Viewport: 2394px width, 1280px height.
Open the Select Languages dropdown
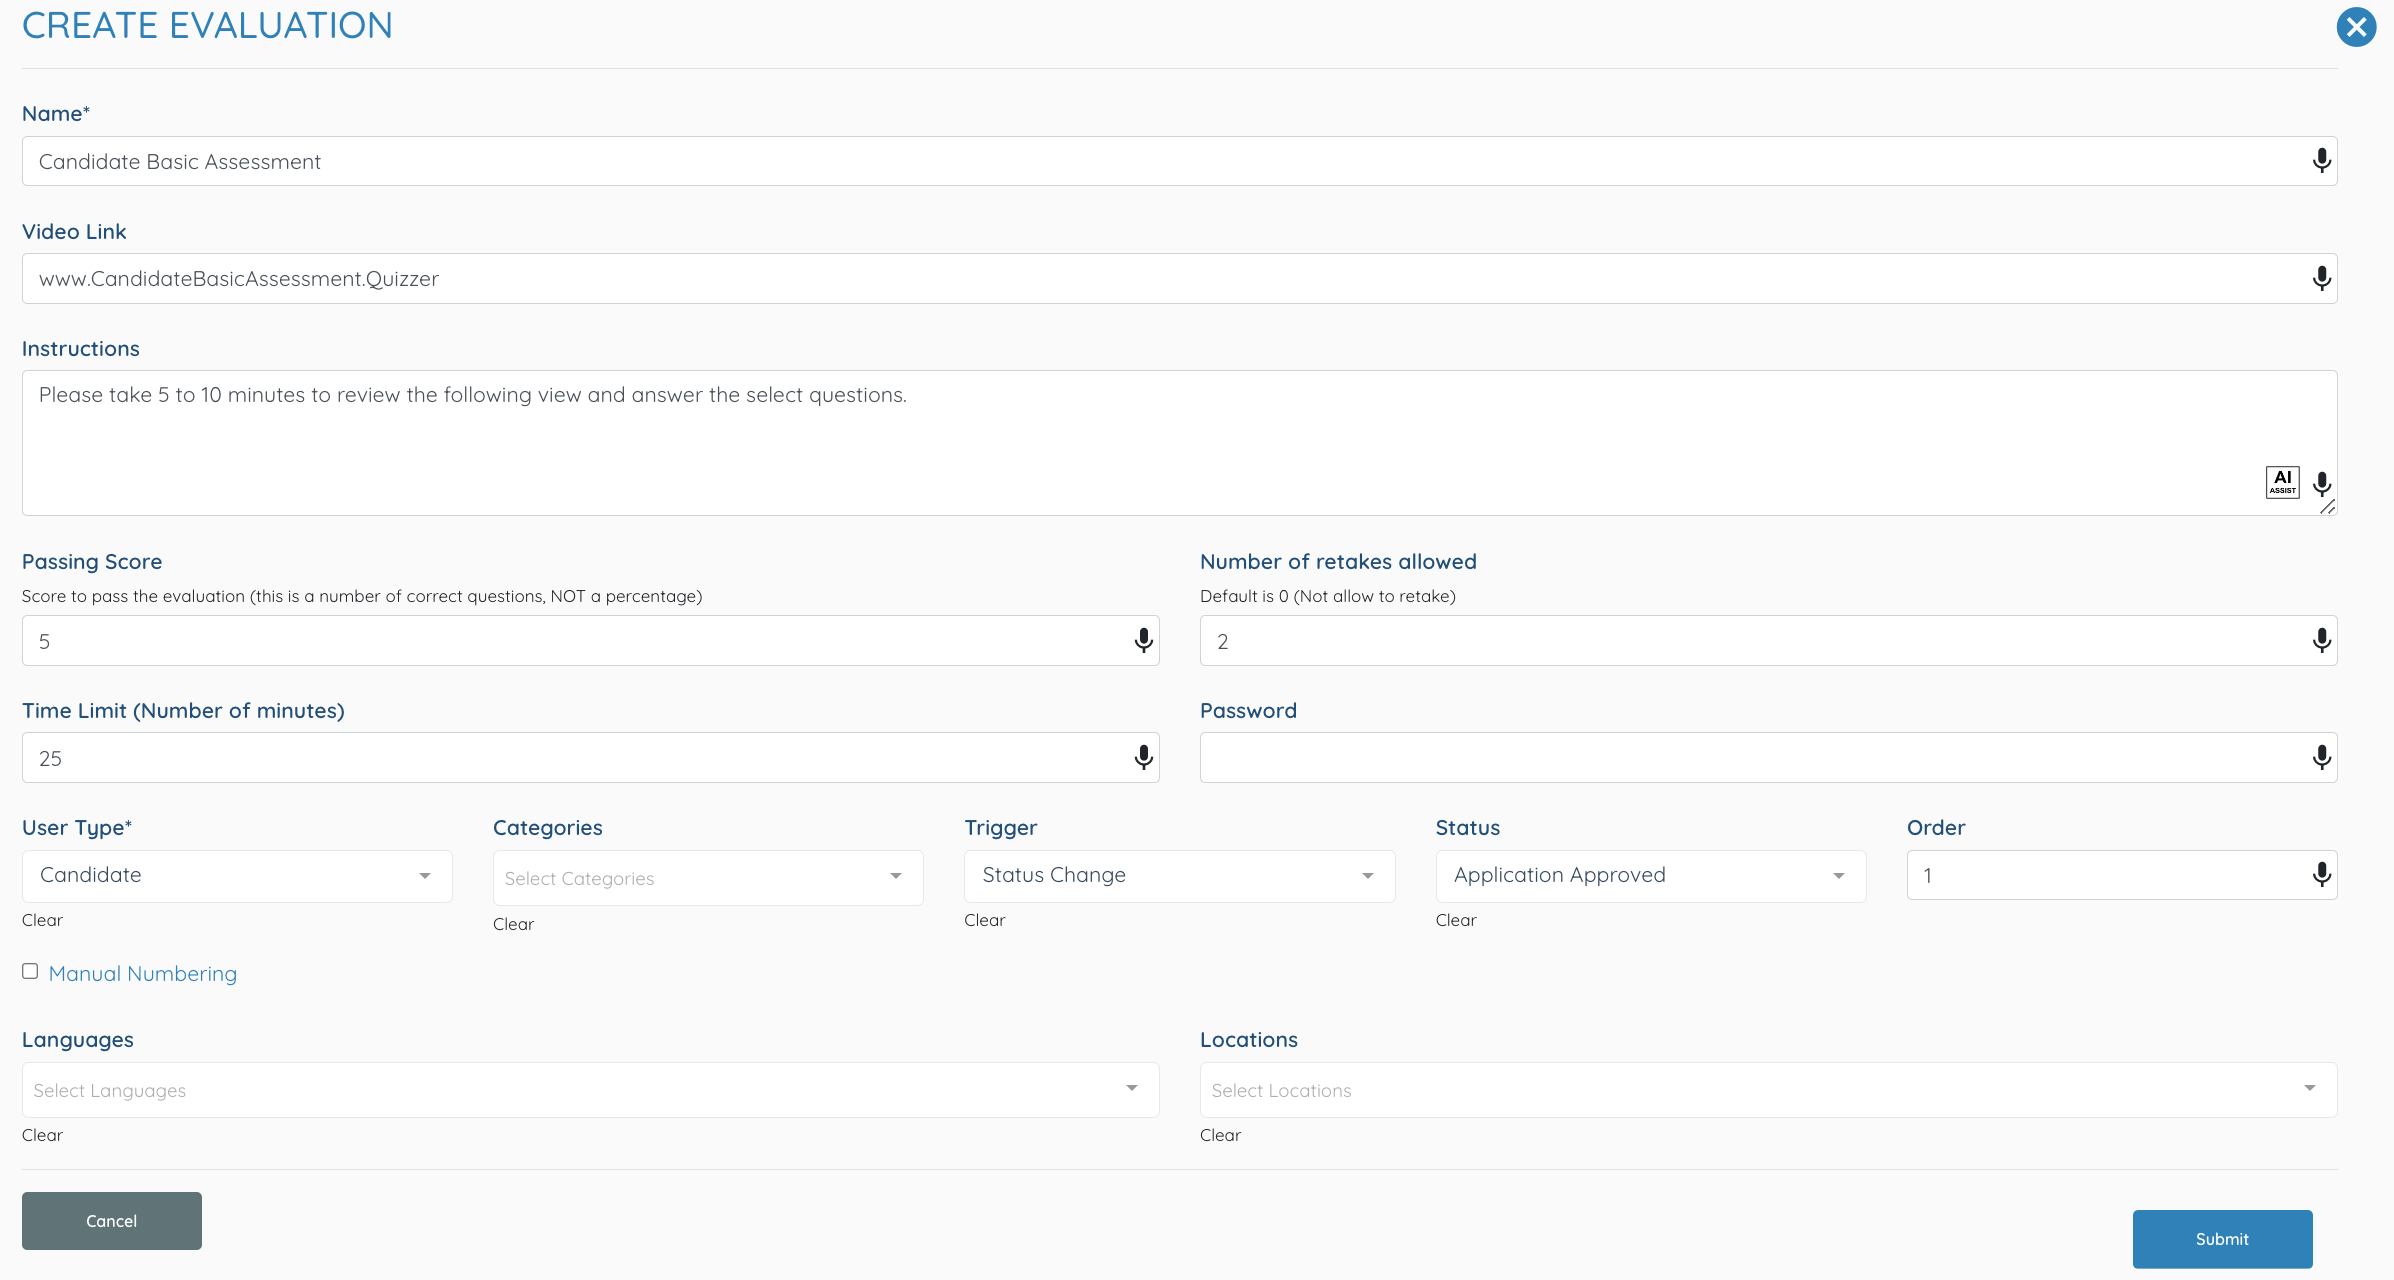coord(590,1090)
